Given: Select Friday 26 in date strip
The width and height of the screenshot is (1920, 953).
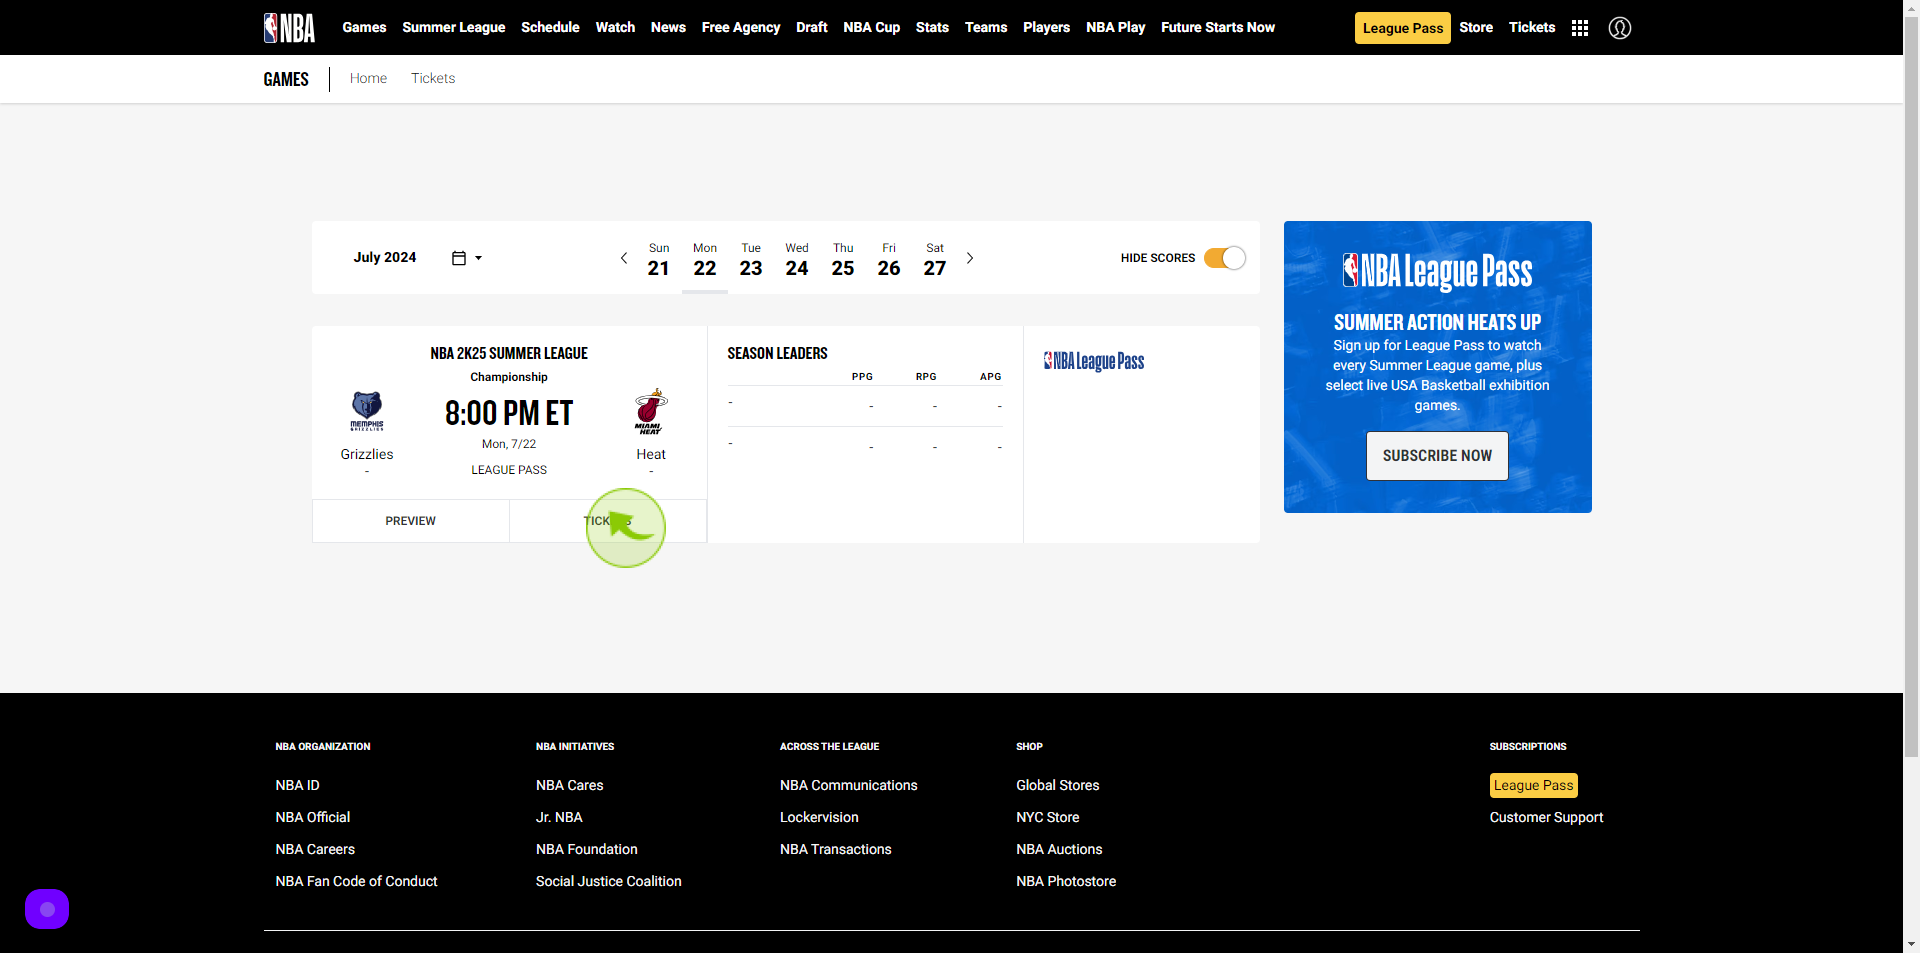Looking at the screenshot, I should (889, 260).
